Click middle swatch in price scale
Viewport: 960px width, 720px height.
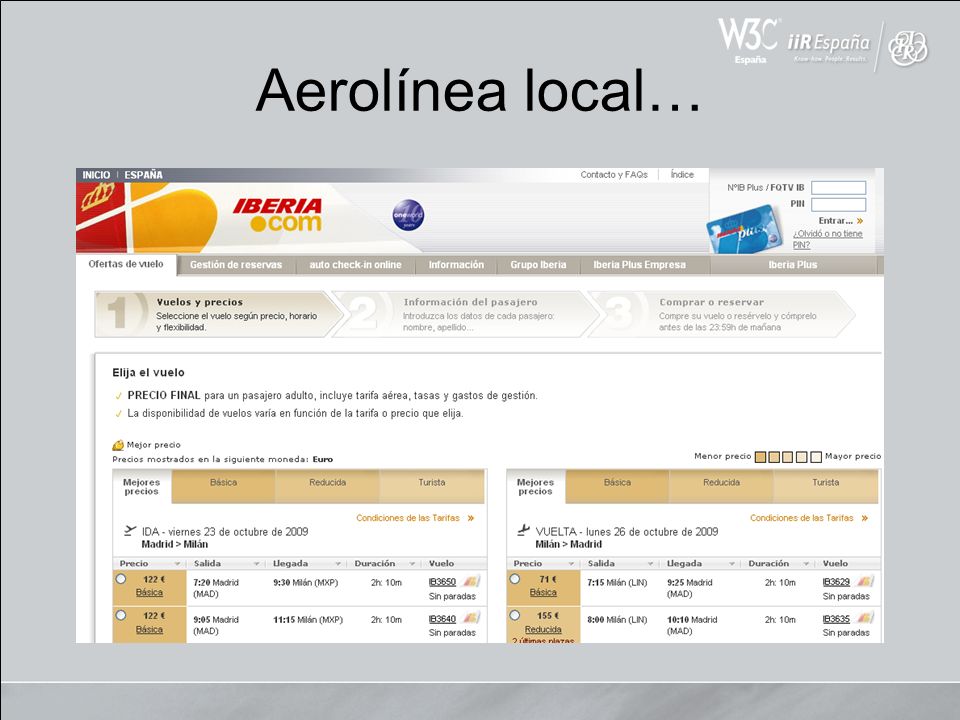coord(788,457)
